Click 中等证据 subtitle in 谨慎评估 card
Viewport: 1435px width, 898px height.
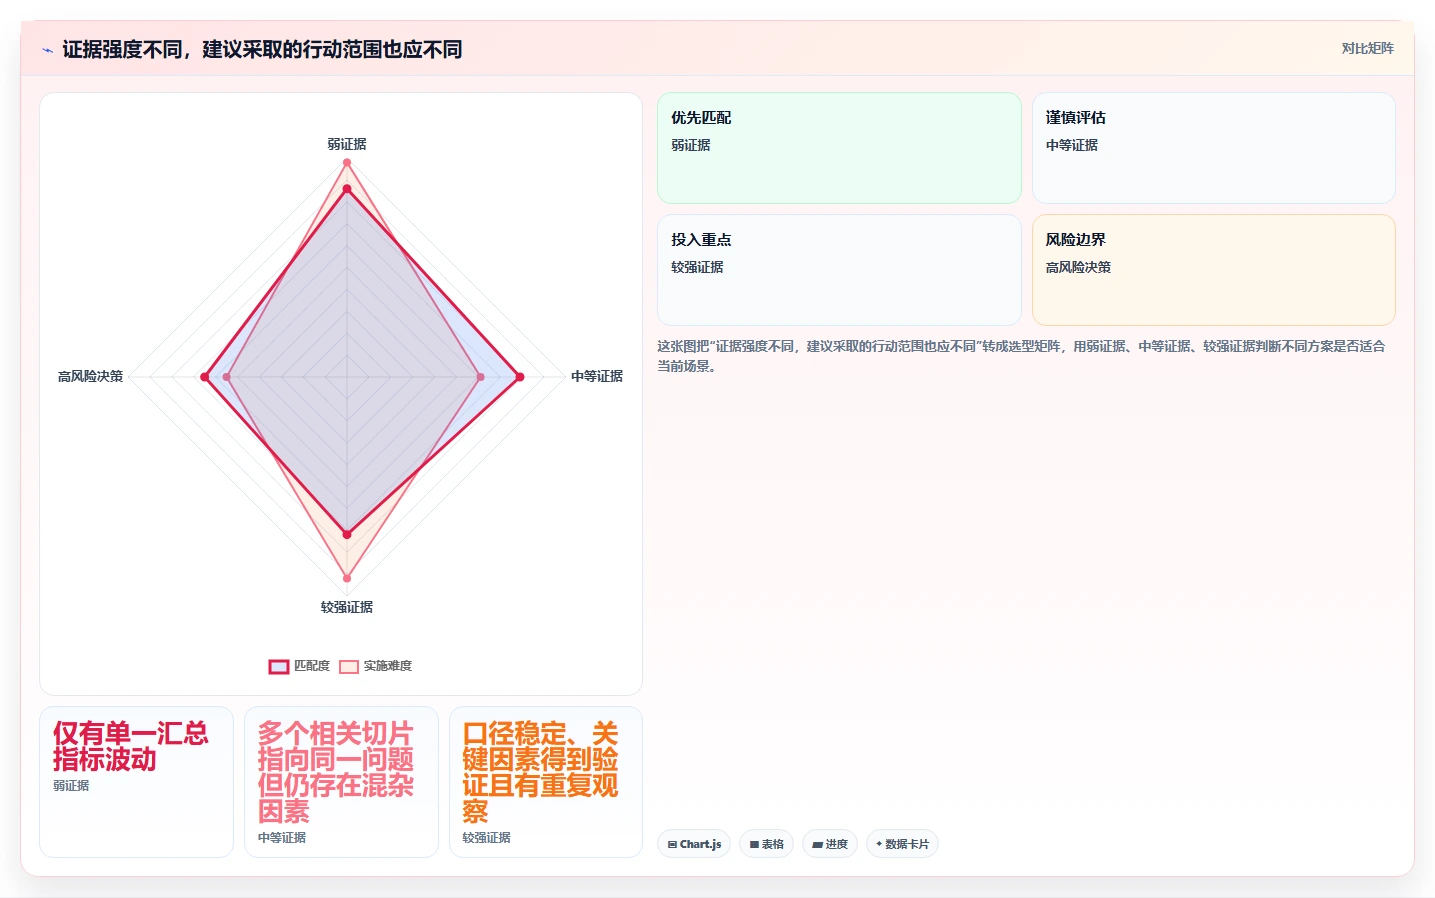(1072, 145)
